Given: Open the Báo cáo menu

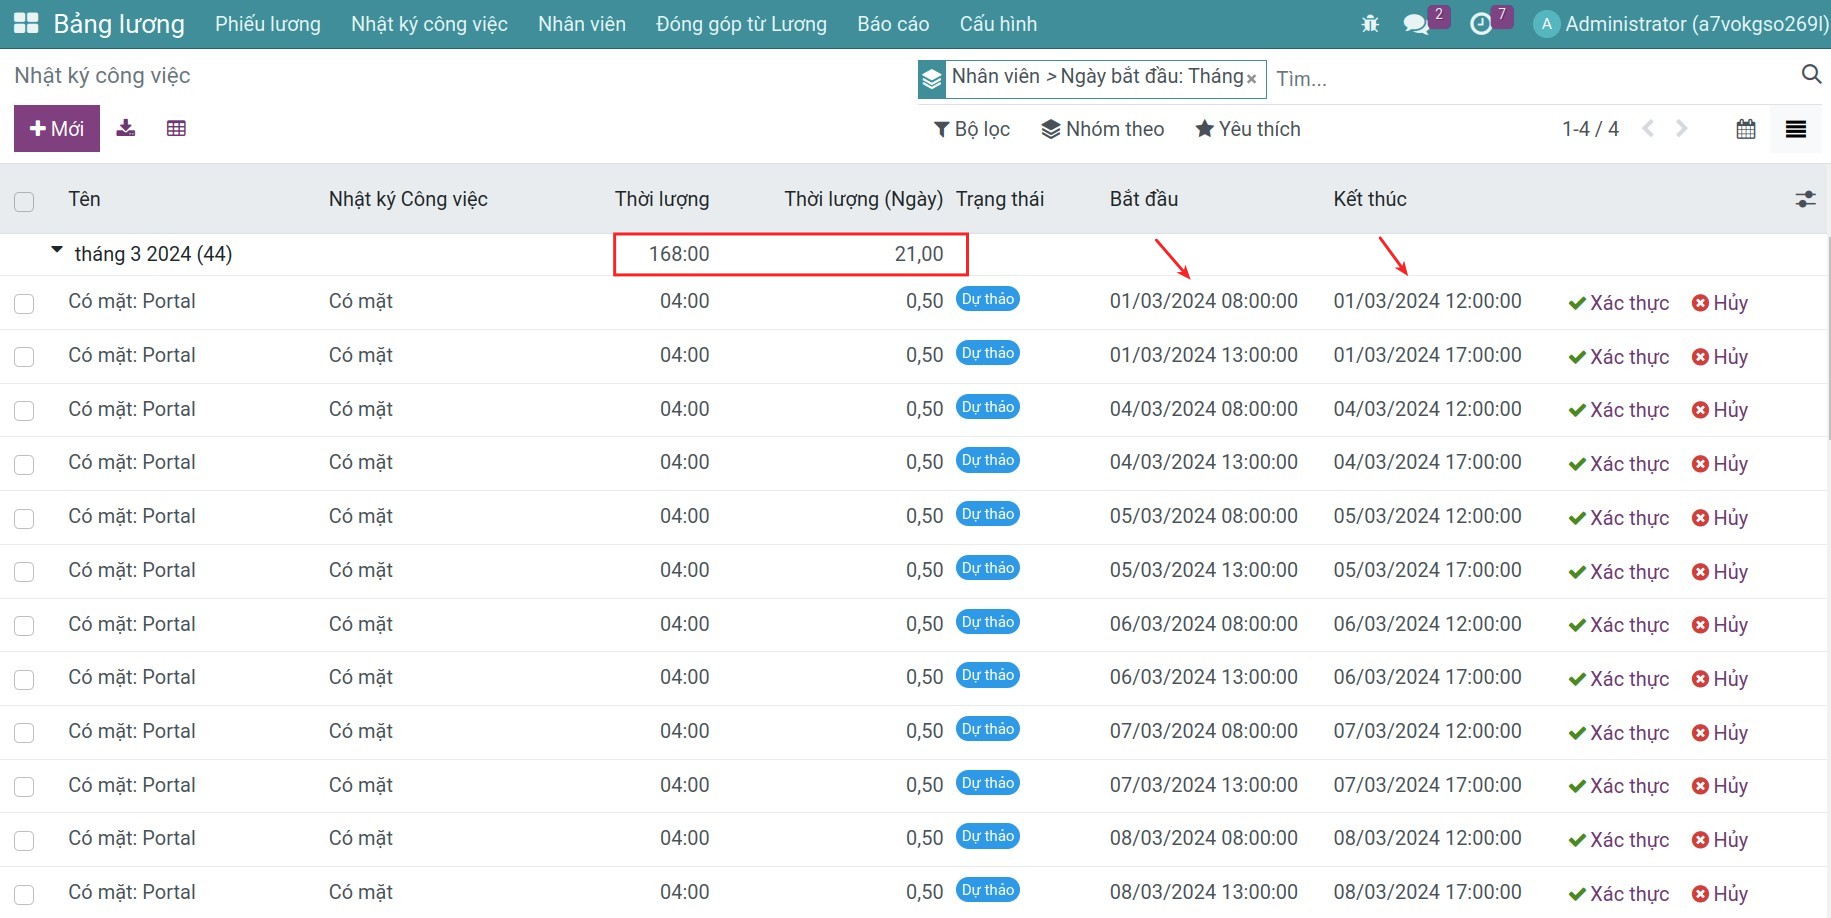Looking at the screenshot, I should [x=893, y=24].
